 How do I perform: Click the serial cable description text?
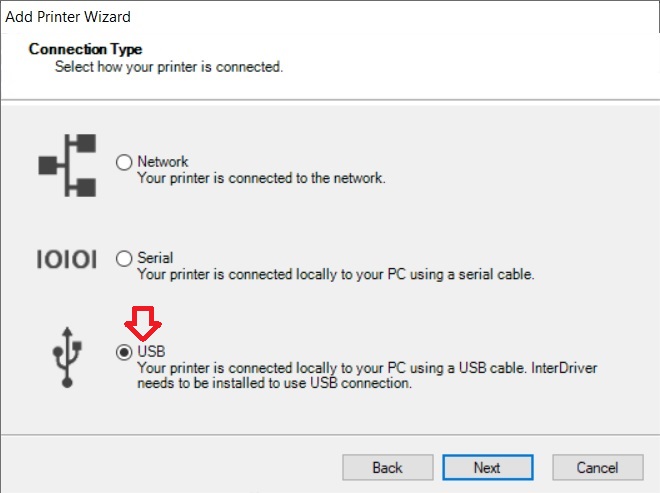tap(335, 274)
